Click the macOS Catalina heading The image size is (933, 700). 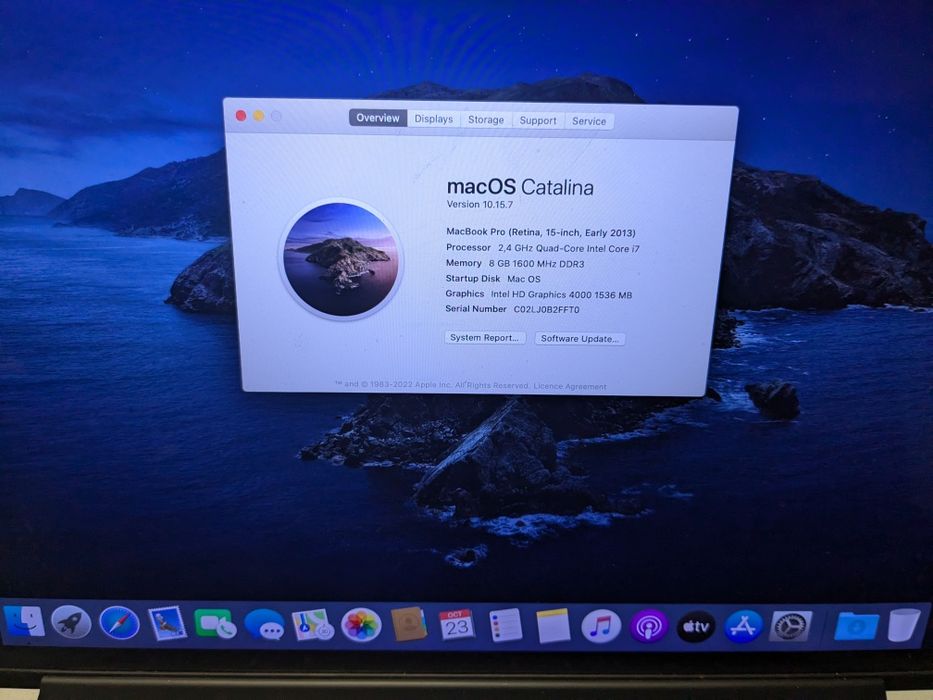click(x=520, y=187)
